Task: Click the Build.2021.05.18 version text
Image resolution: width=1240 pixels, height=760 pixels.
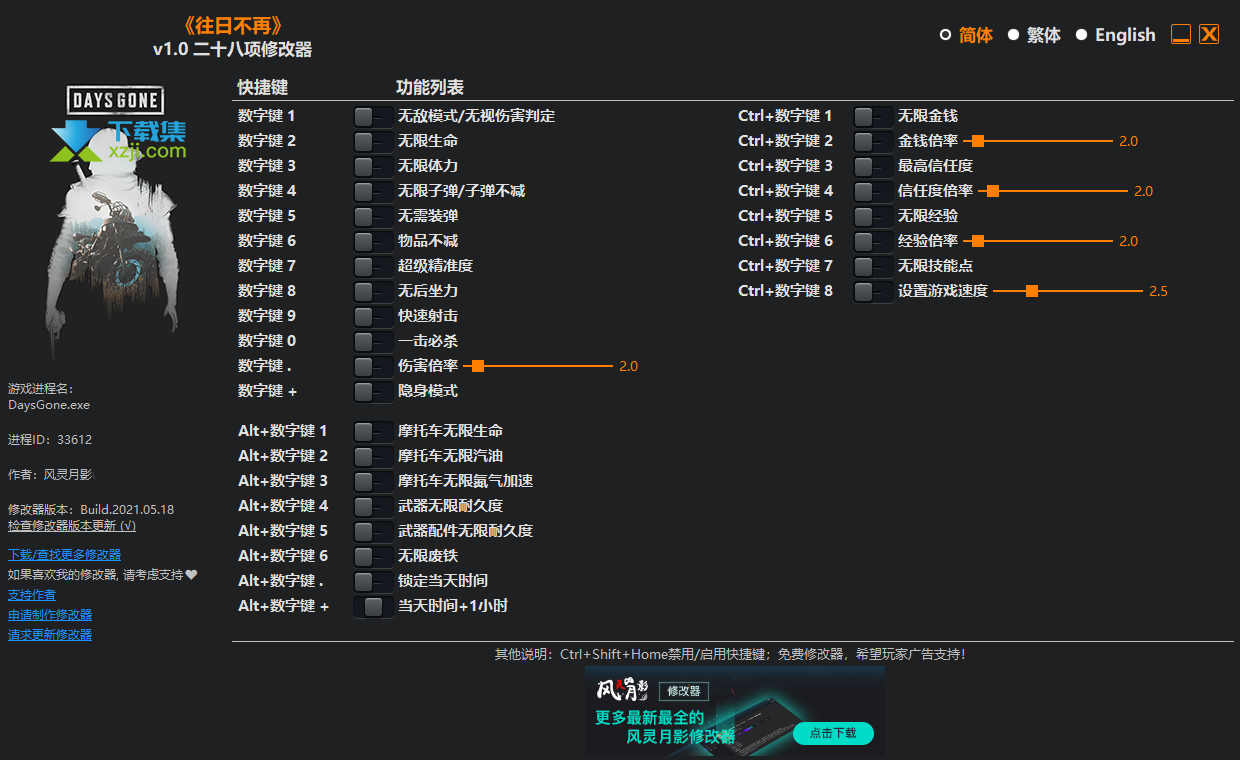Action: (x=127, y=510)
